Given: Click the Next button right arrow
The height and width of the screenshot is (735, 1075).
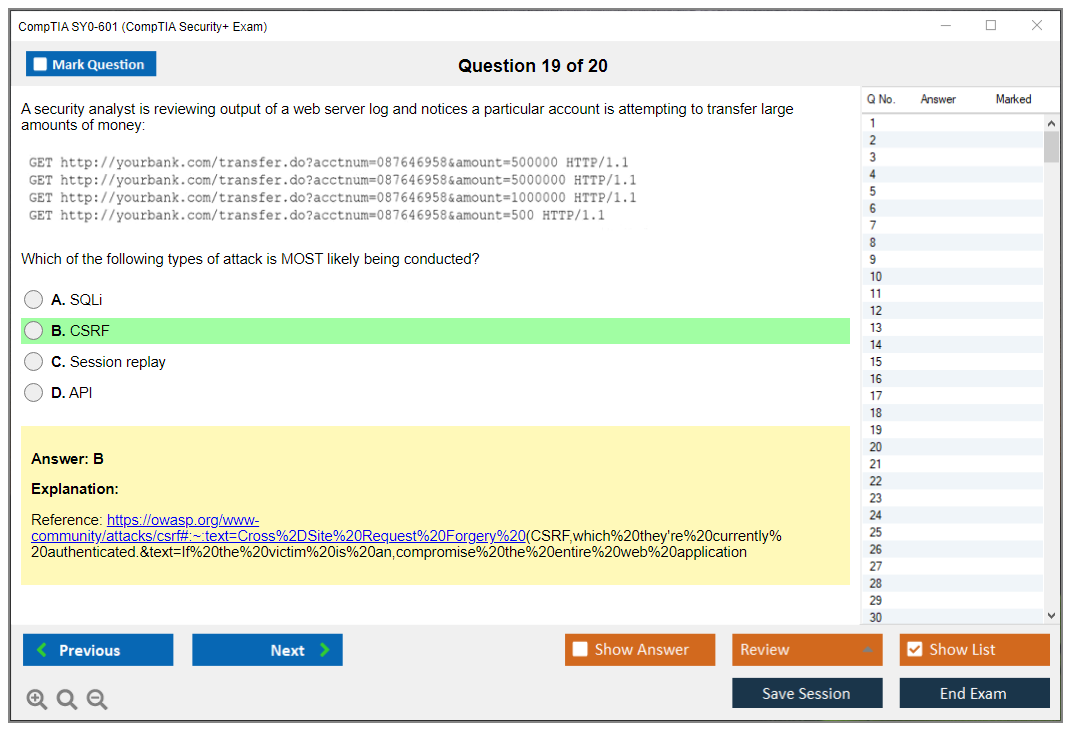Looking at the screenshot, I should coord(325,650).
